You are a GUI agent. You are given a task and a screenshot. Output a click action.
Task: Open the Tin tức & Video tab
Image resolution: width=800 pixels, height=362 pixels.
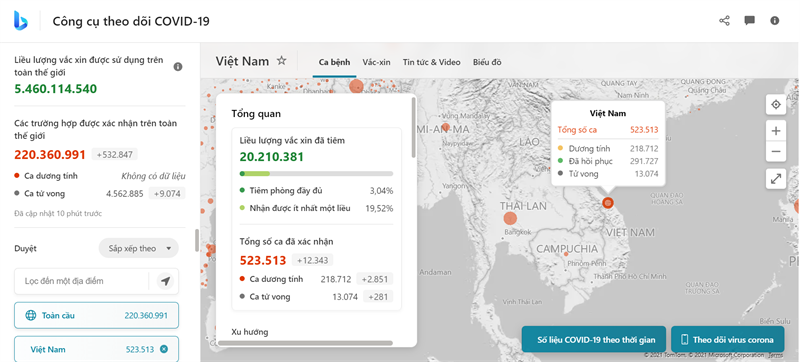(432, 62)
